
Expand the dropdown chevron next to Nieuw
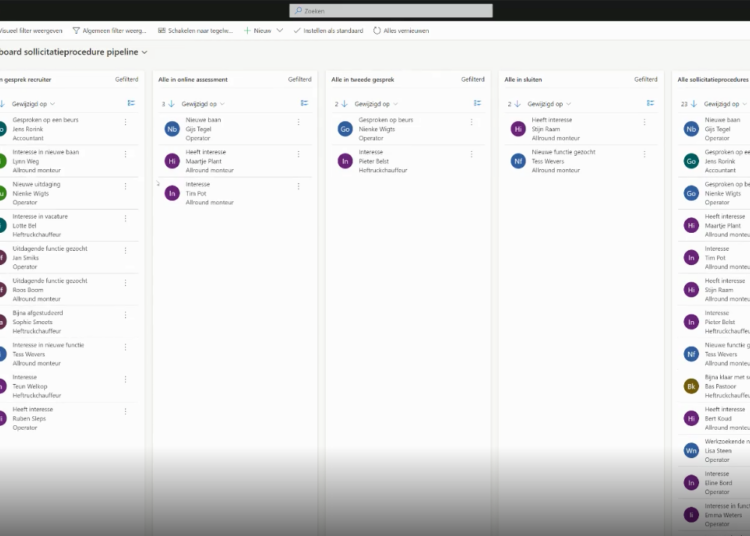[x=280, y=31]
